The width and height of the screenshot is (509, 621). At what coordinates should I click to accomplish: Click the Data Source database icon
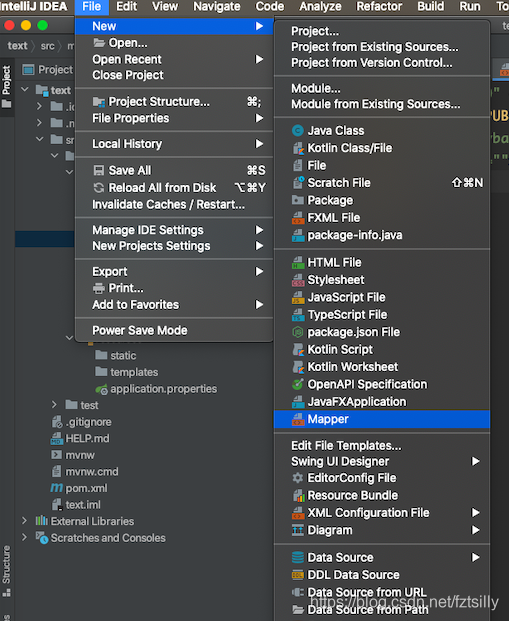297,557
